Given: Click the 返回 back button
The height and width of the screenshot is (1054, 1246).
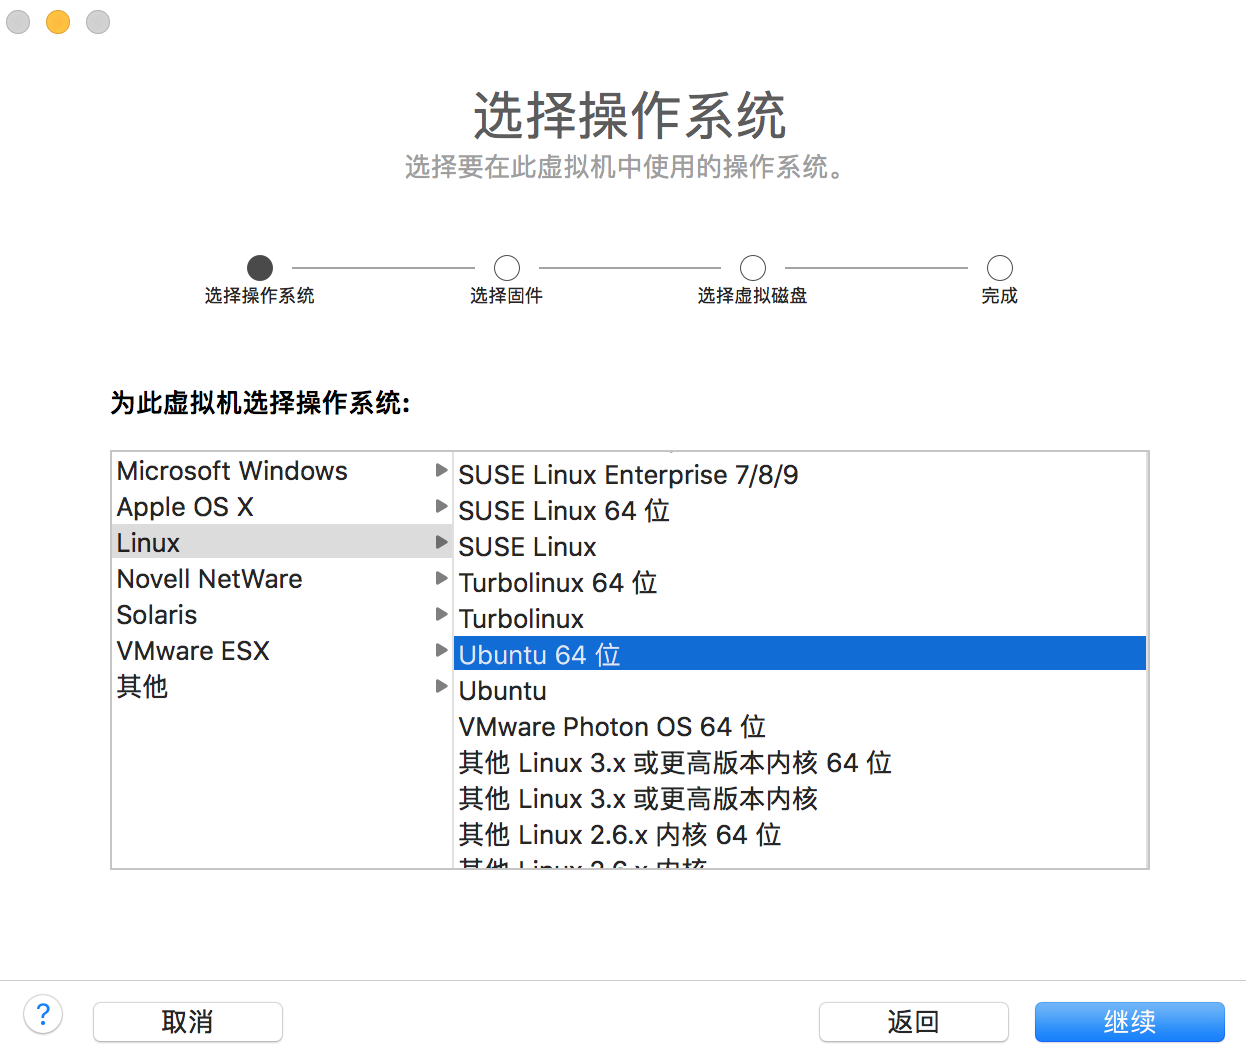Looking at the screenshot, I should click(914, 1022).
